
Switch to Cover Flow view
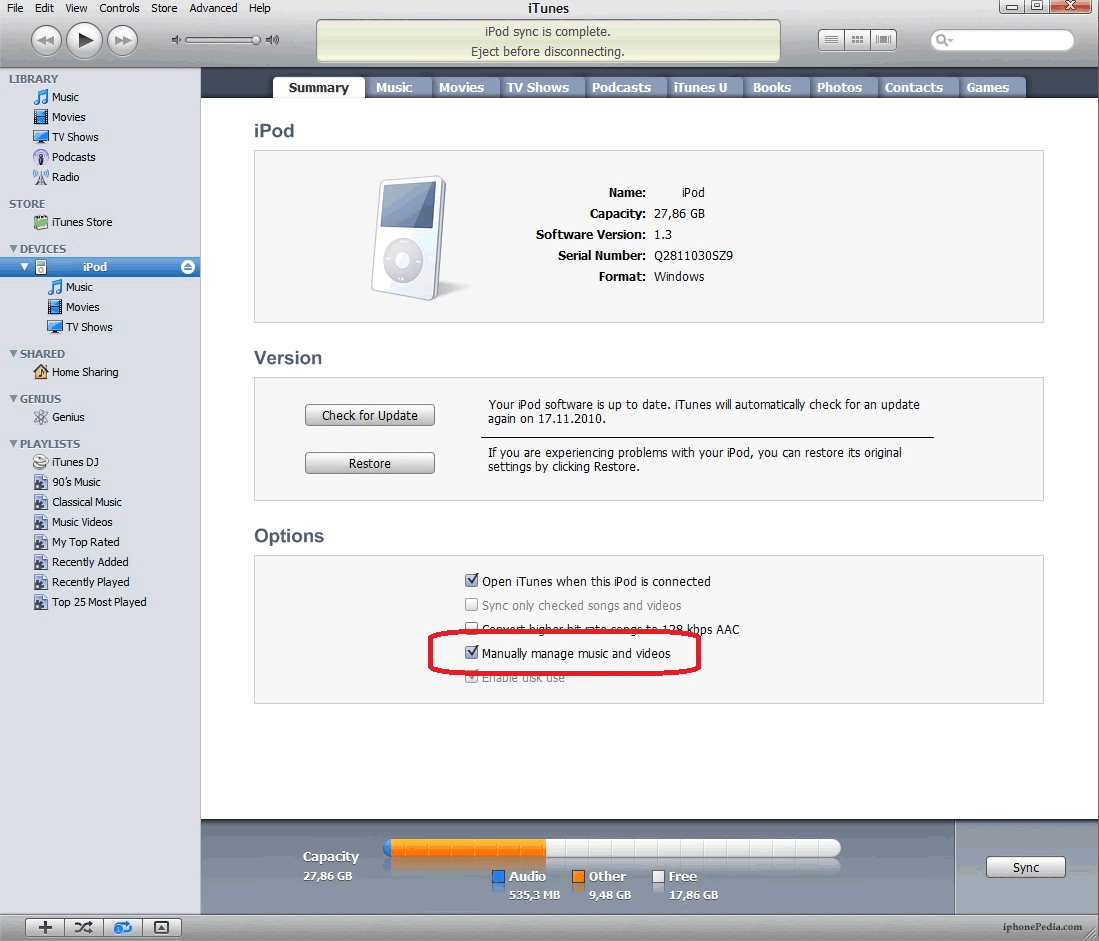coord(883,40)
